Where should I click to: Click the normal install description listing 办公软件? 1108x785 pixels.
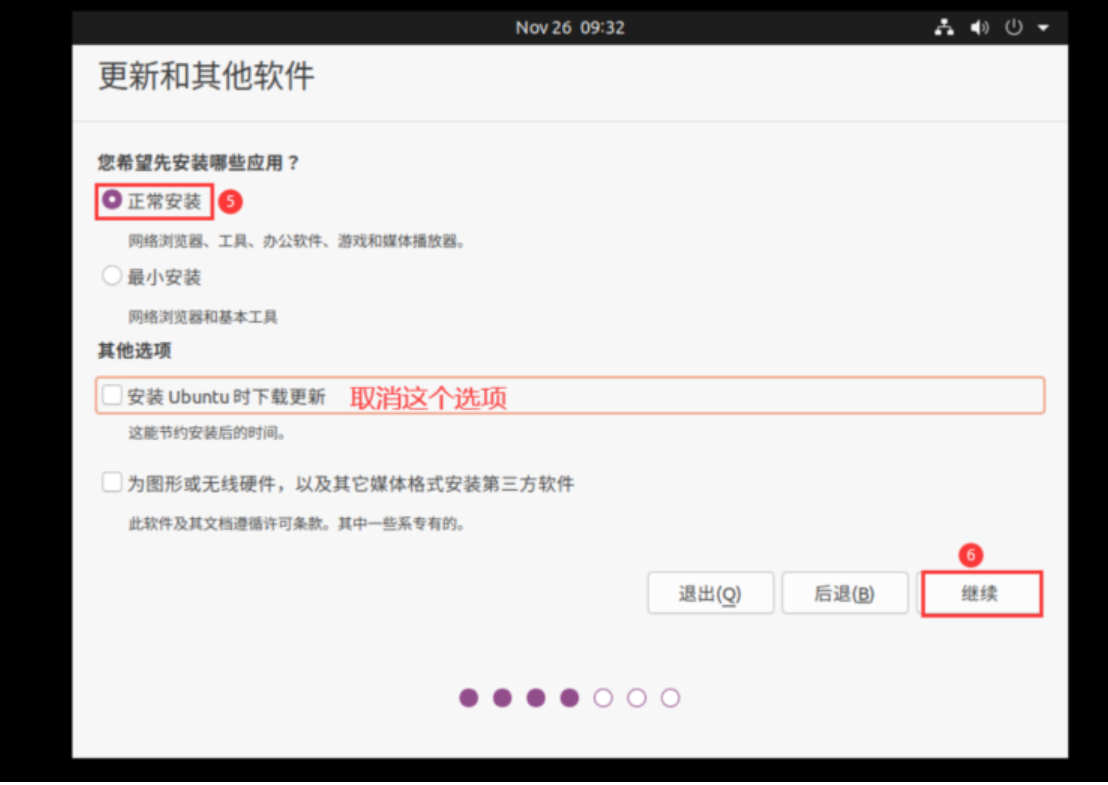297,241
